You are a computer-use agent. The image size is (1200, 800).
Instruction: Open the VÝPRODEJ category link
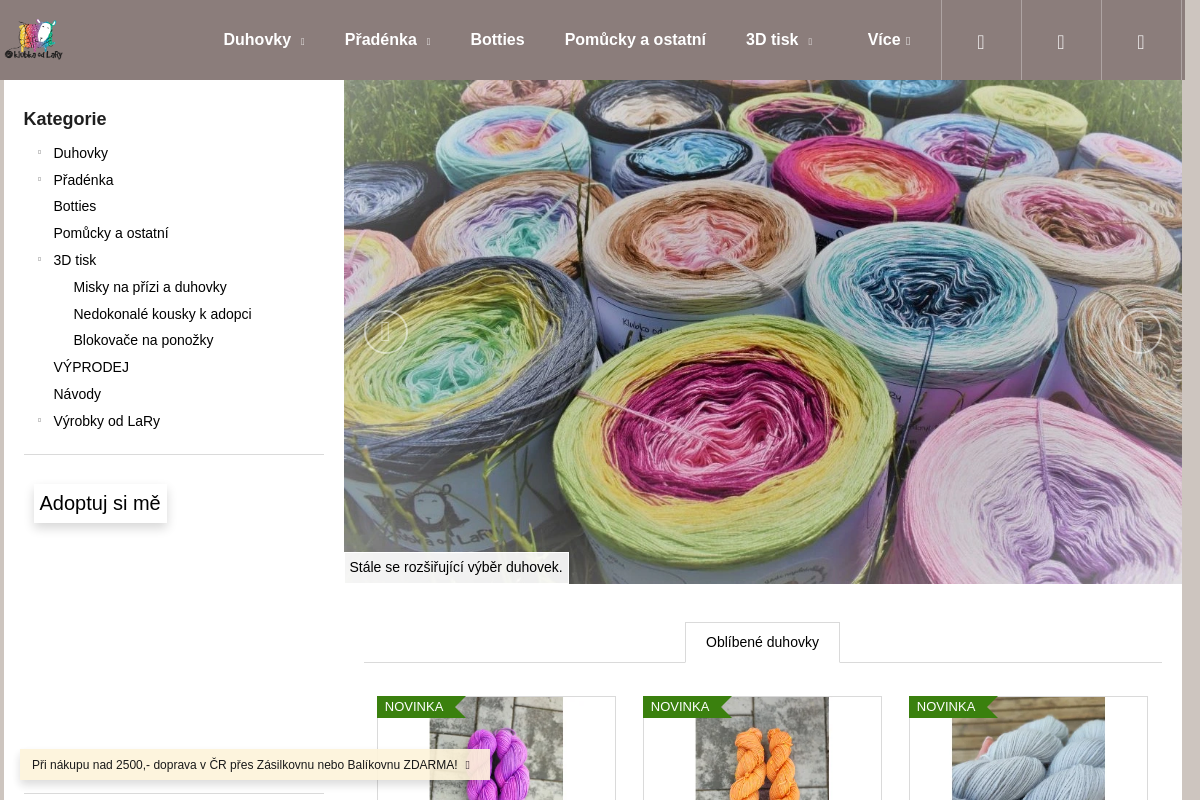[x=91, y=367]
